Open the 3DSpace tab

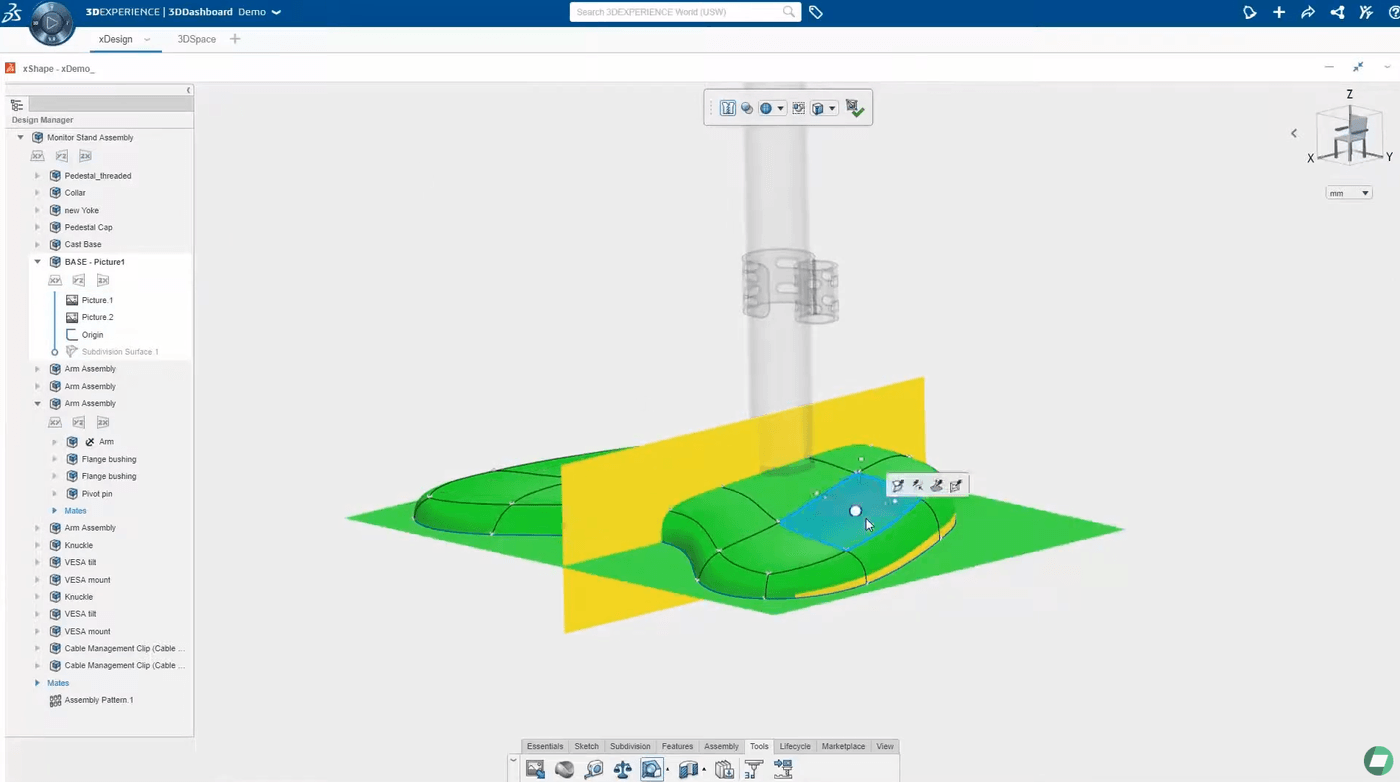[196, 39]
